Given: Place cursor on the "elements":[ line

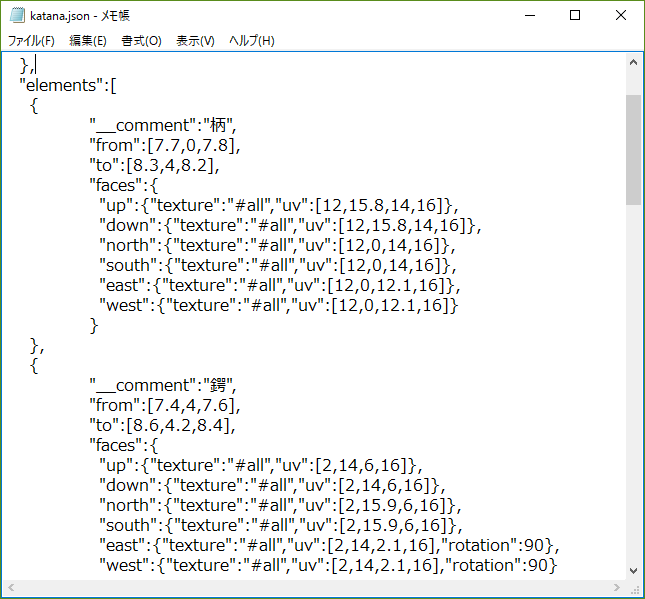Looking at the screenshot, I should tap(68, 86).
